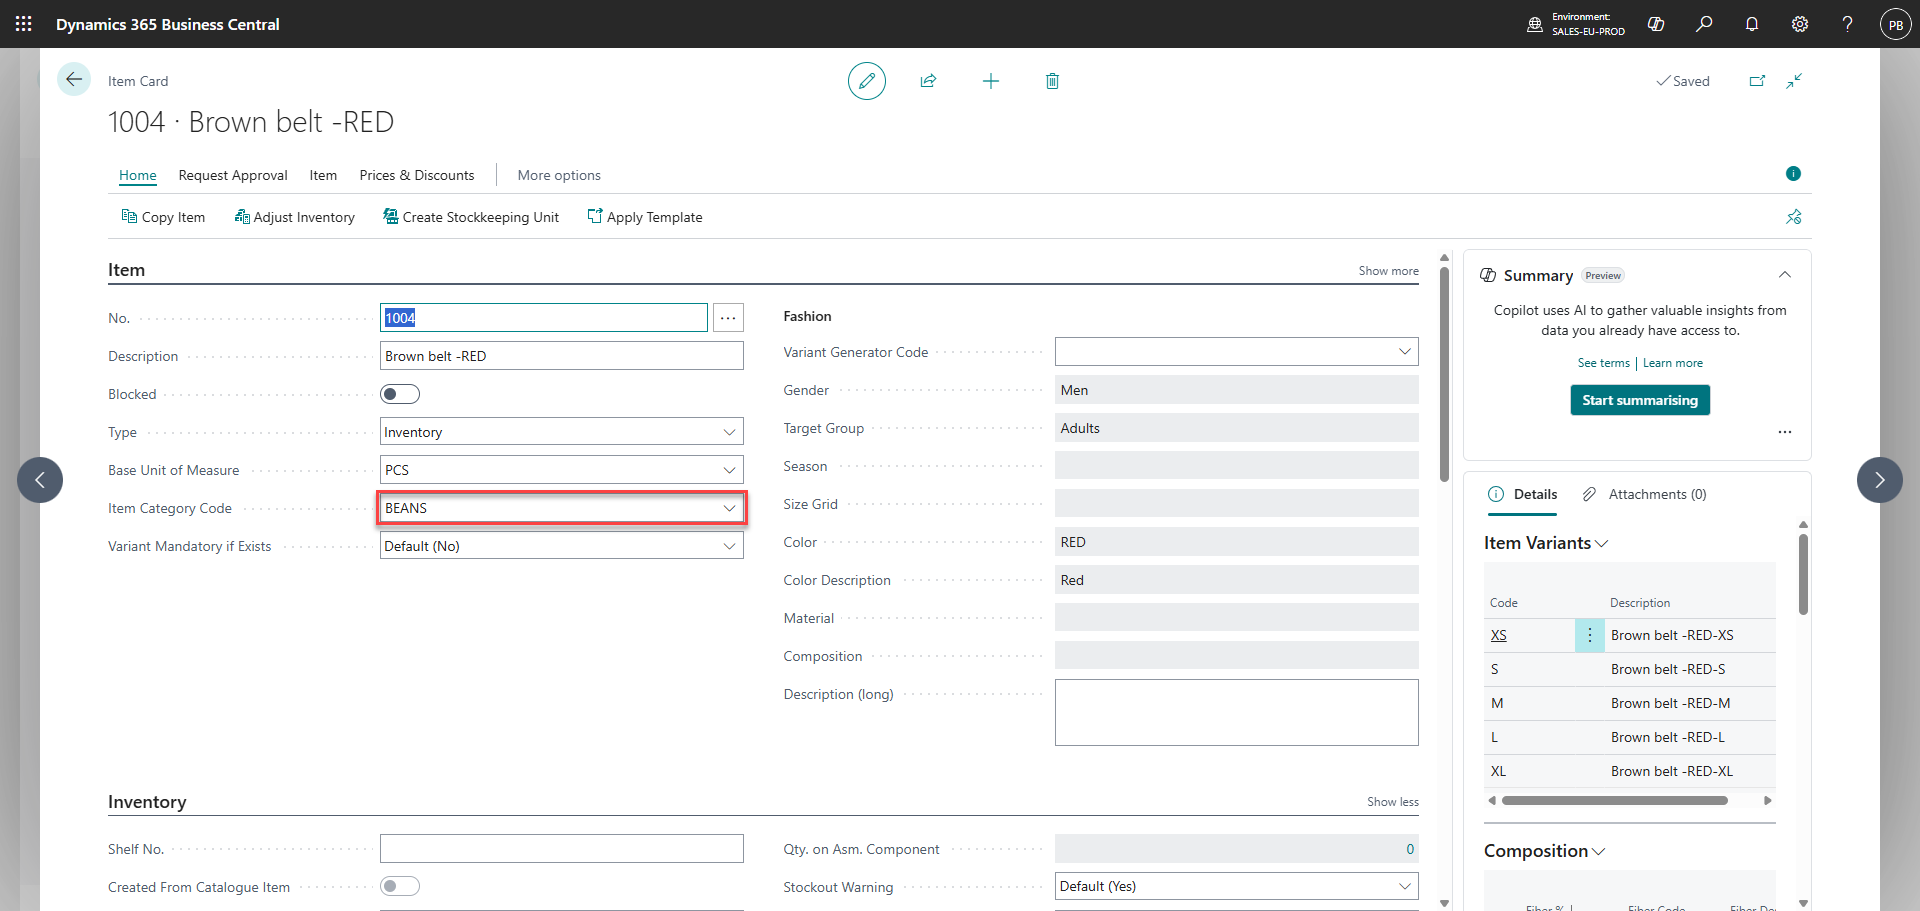
Task: Pin the action bar
Action: [x=1794, y=217]
